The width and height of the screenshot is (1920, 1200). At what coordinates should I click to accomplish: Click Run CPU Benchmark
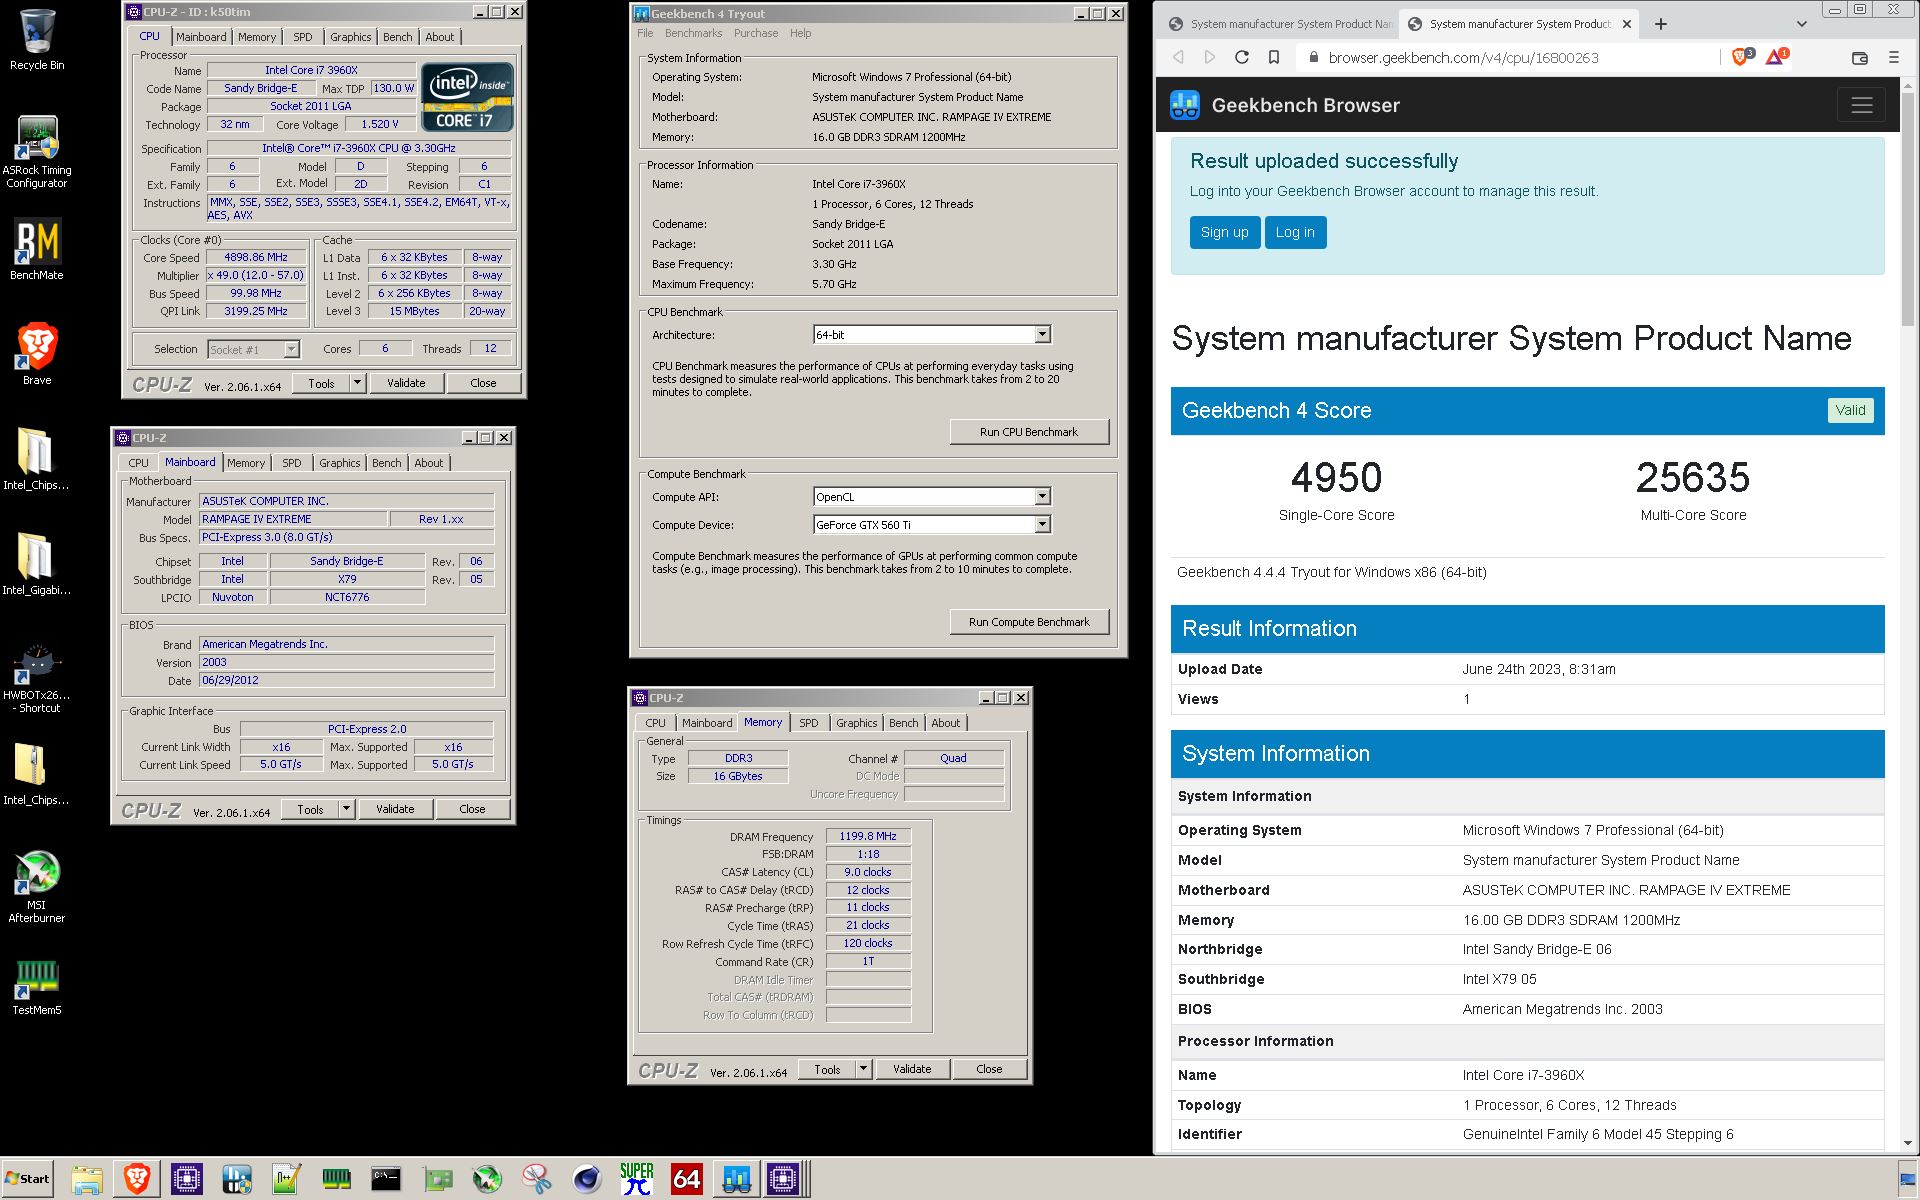(1029, 432)
